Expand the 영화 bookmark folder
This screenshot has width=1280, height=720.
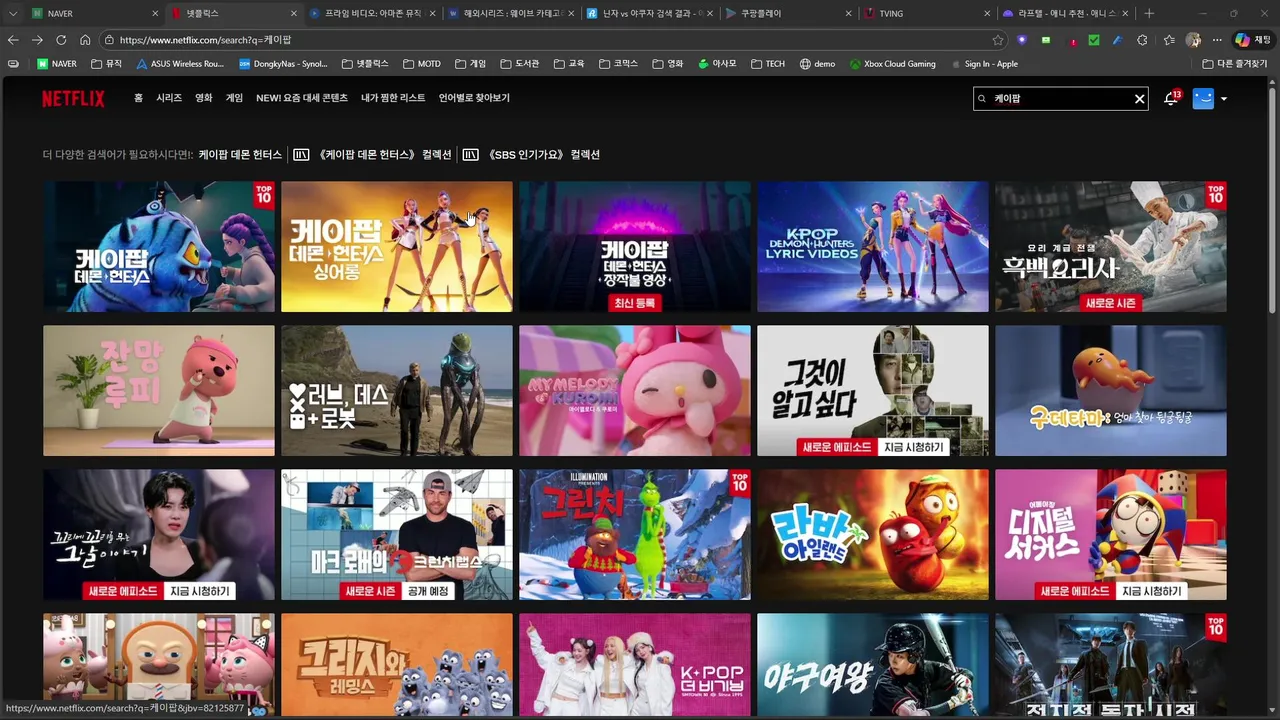click(x=667, y=64)
